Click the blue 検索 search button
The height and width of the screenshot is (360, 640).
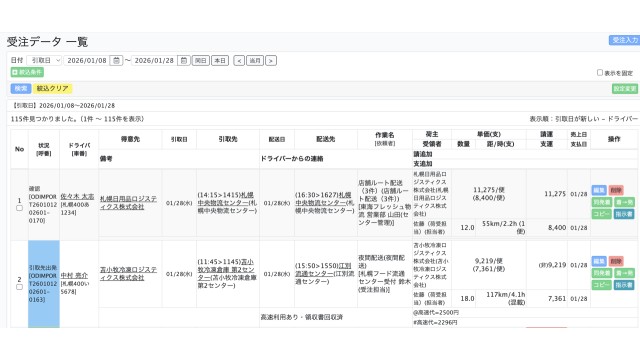pyautogui.click(x=21, y=89)
